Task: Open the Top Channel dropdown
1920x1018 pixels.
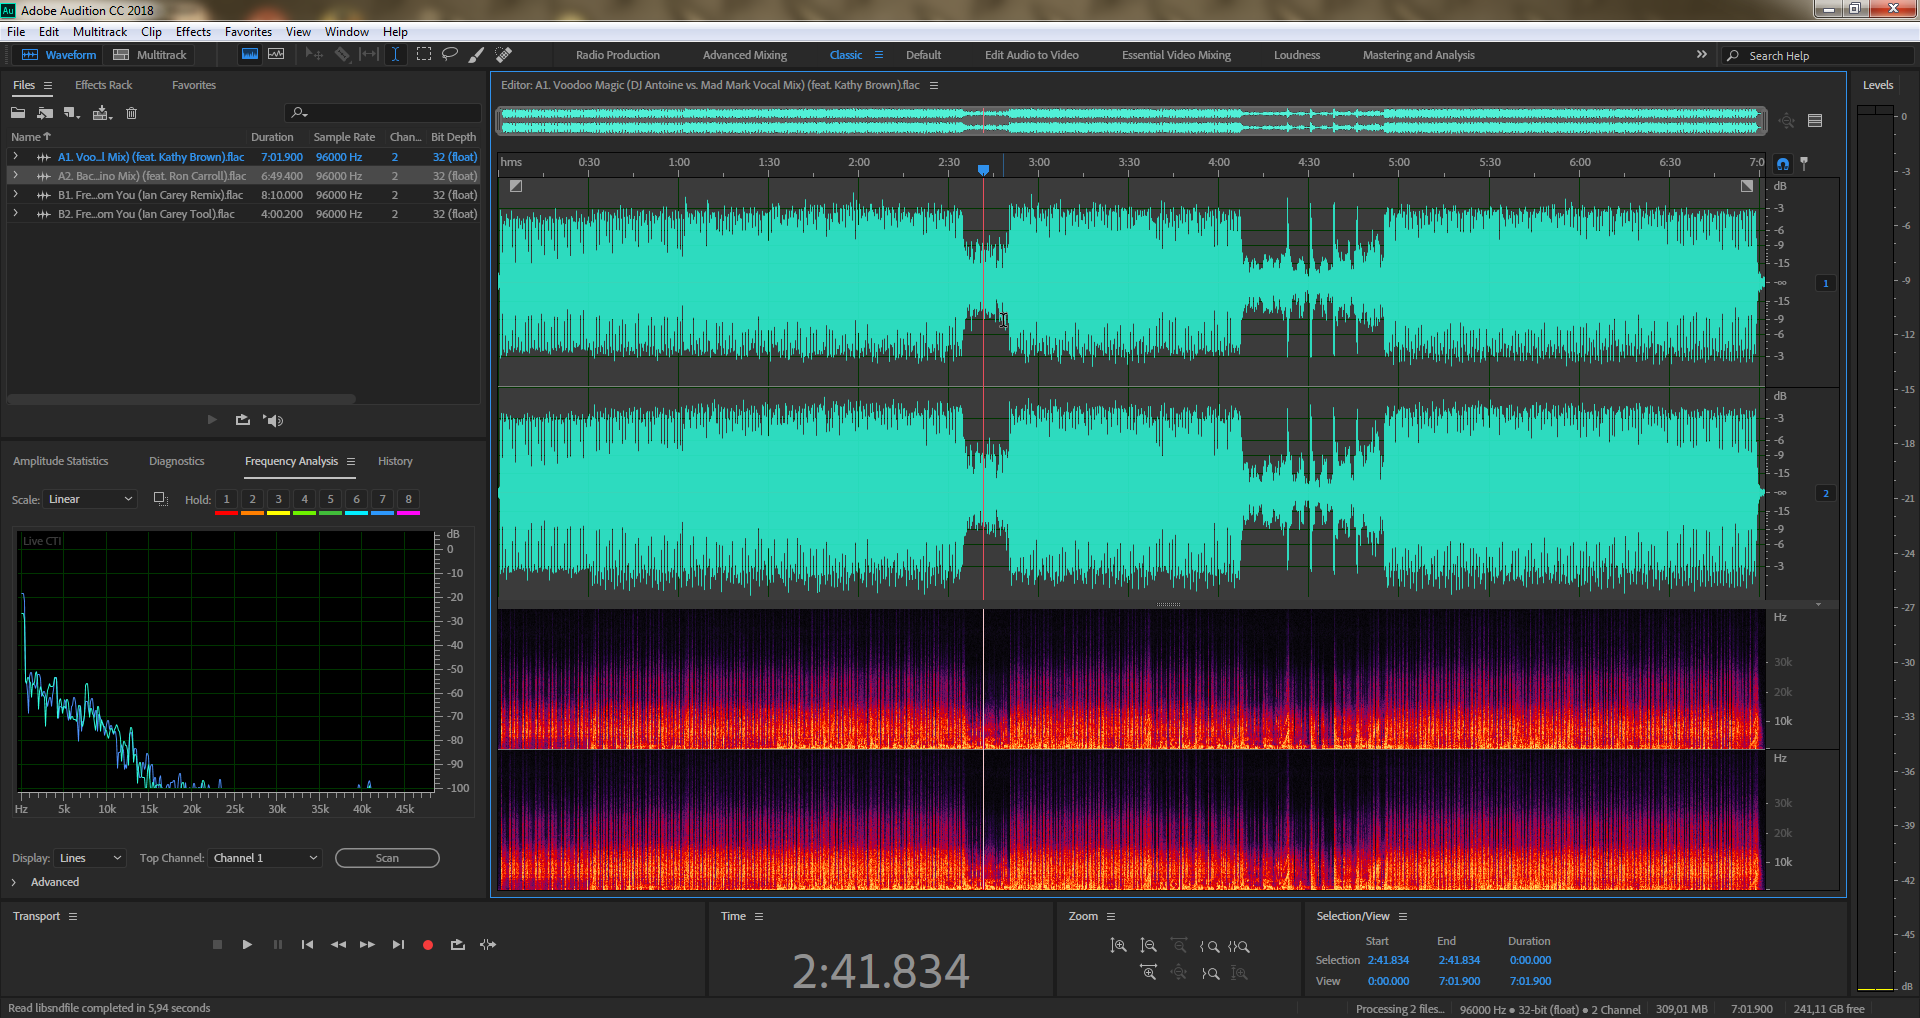Action: click(x=265, y=858)
